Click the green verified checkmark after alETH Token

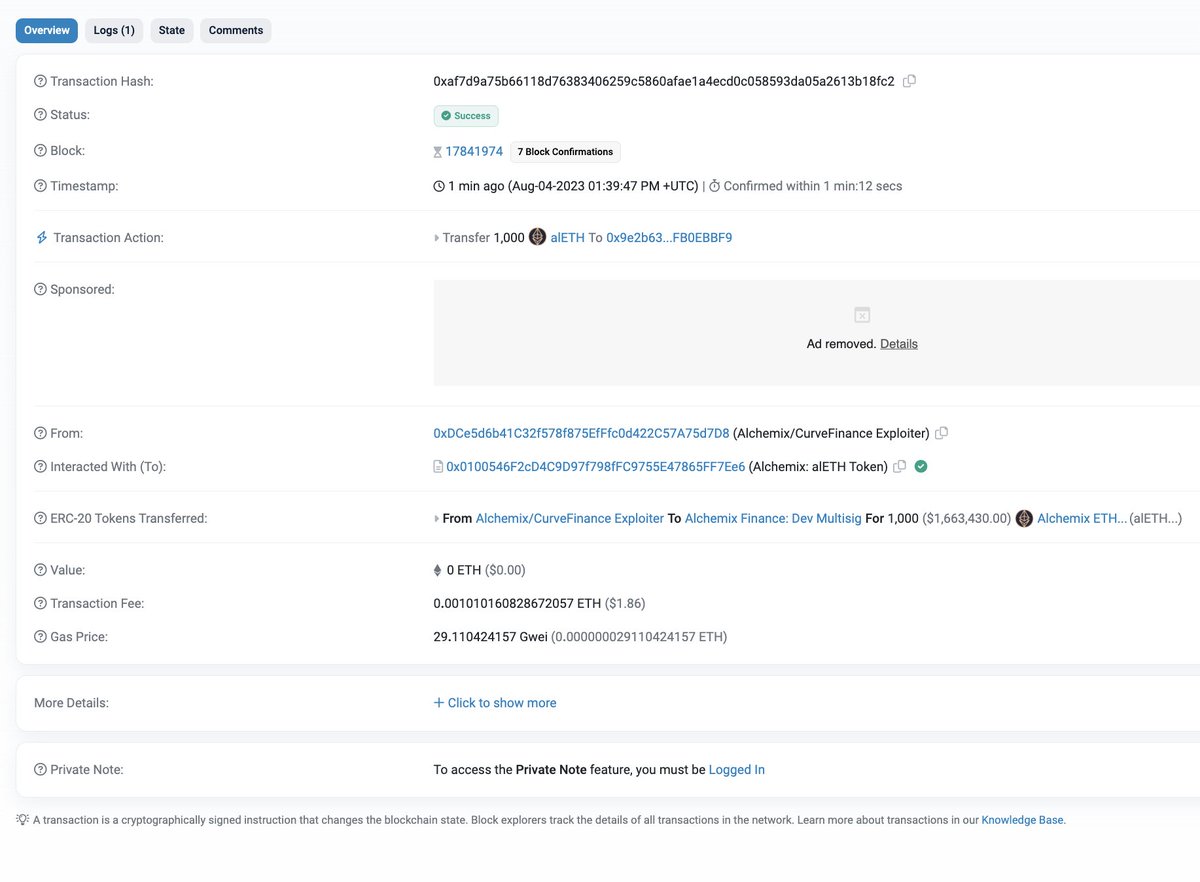[921, 466]
